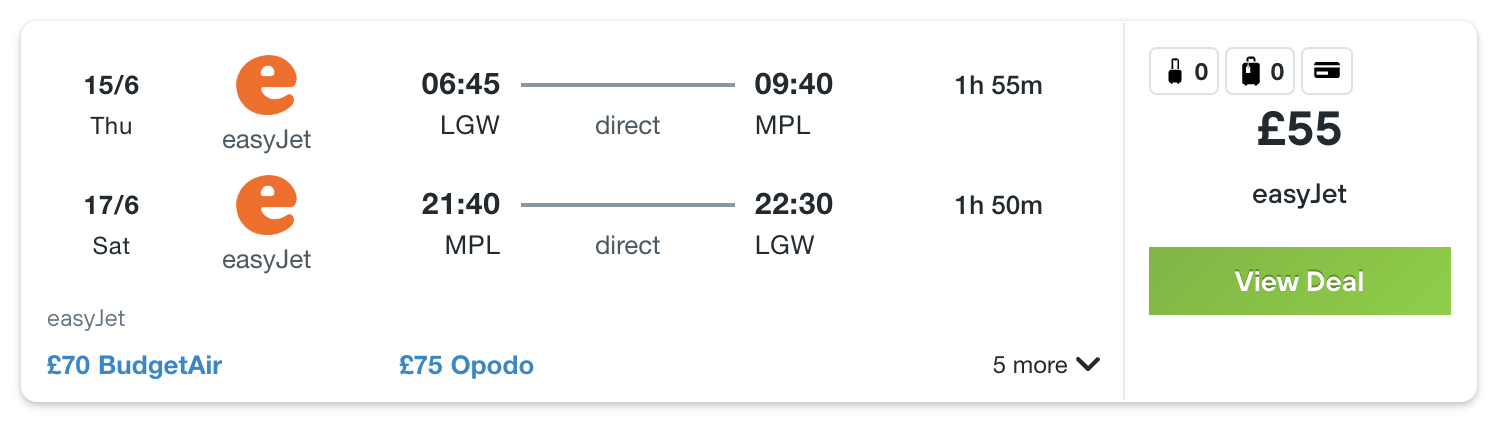Click the outbound 1h 55m duration
This screenshot has width=1494, height=424.
[x=999, y=86]
